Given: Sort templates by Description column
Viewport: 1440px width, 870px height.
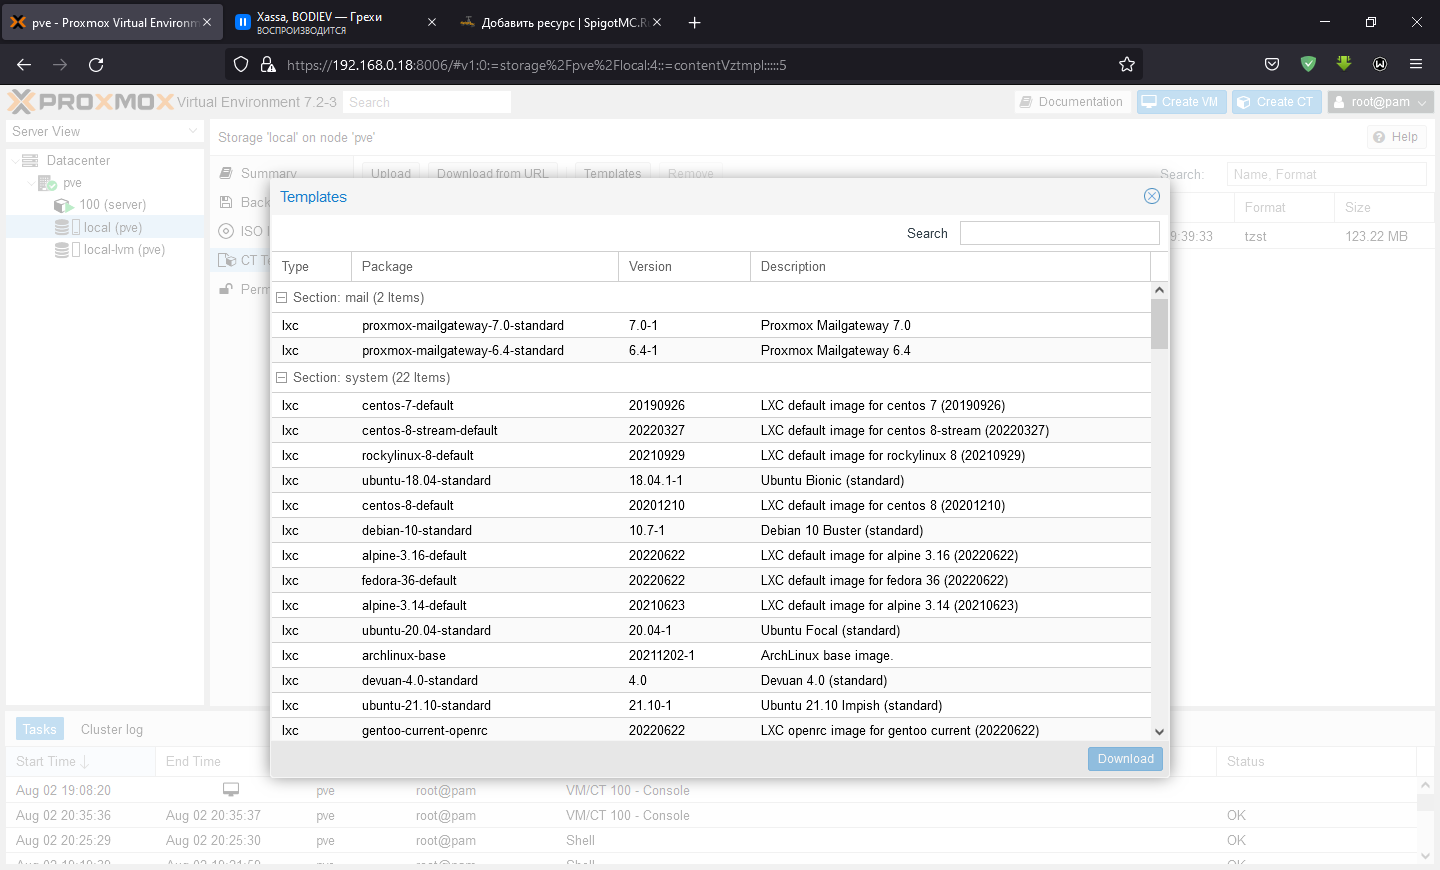Looking at the screenshot, I should pyautogui.click(x=950, y=267).
